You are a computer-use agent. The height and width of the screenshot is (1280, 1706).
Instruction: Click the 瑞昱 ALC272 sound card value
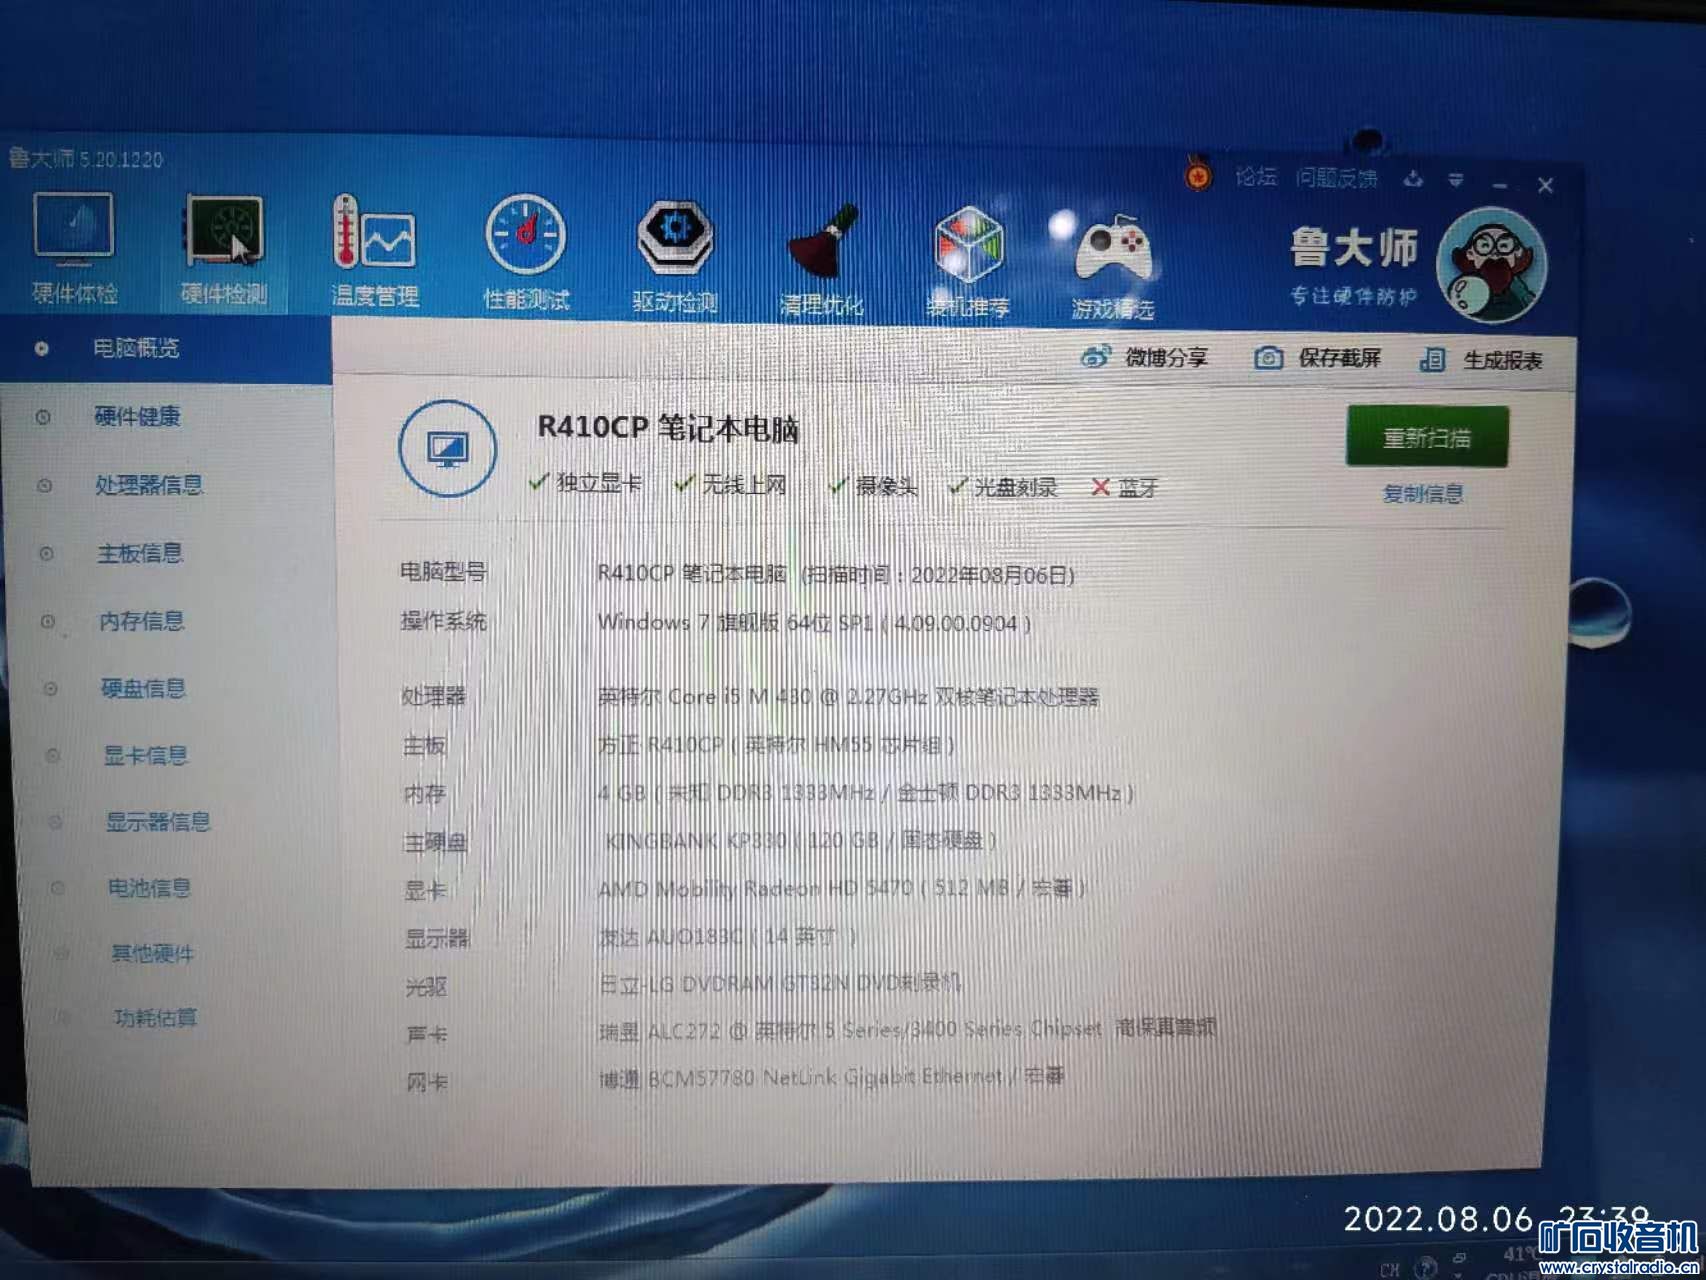click(x=907, y=1029)
